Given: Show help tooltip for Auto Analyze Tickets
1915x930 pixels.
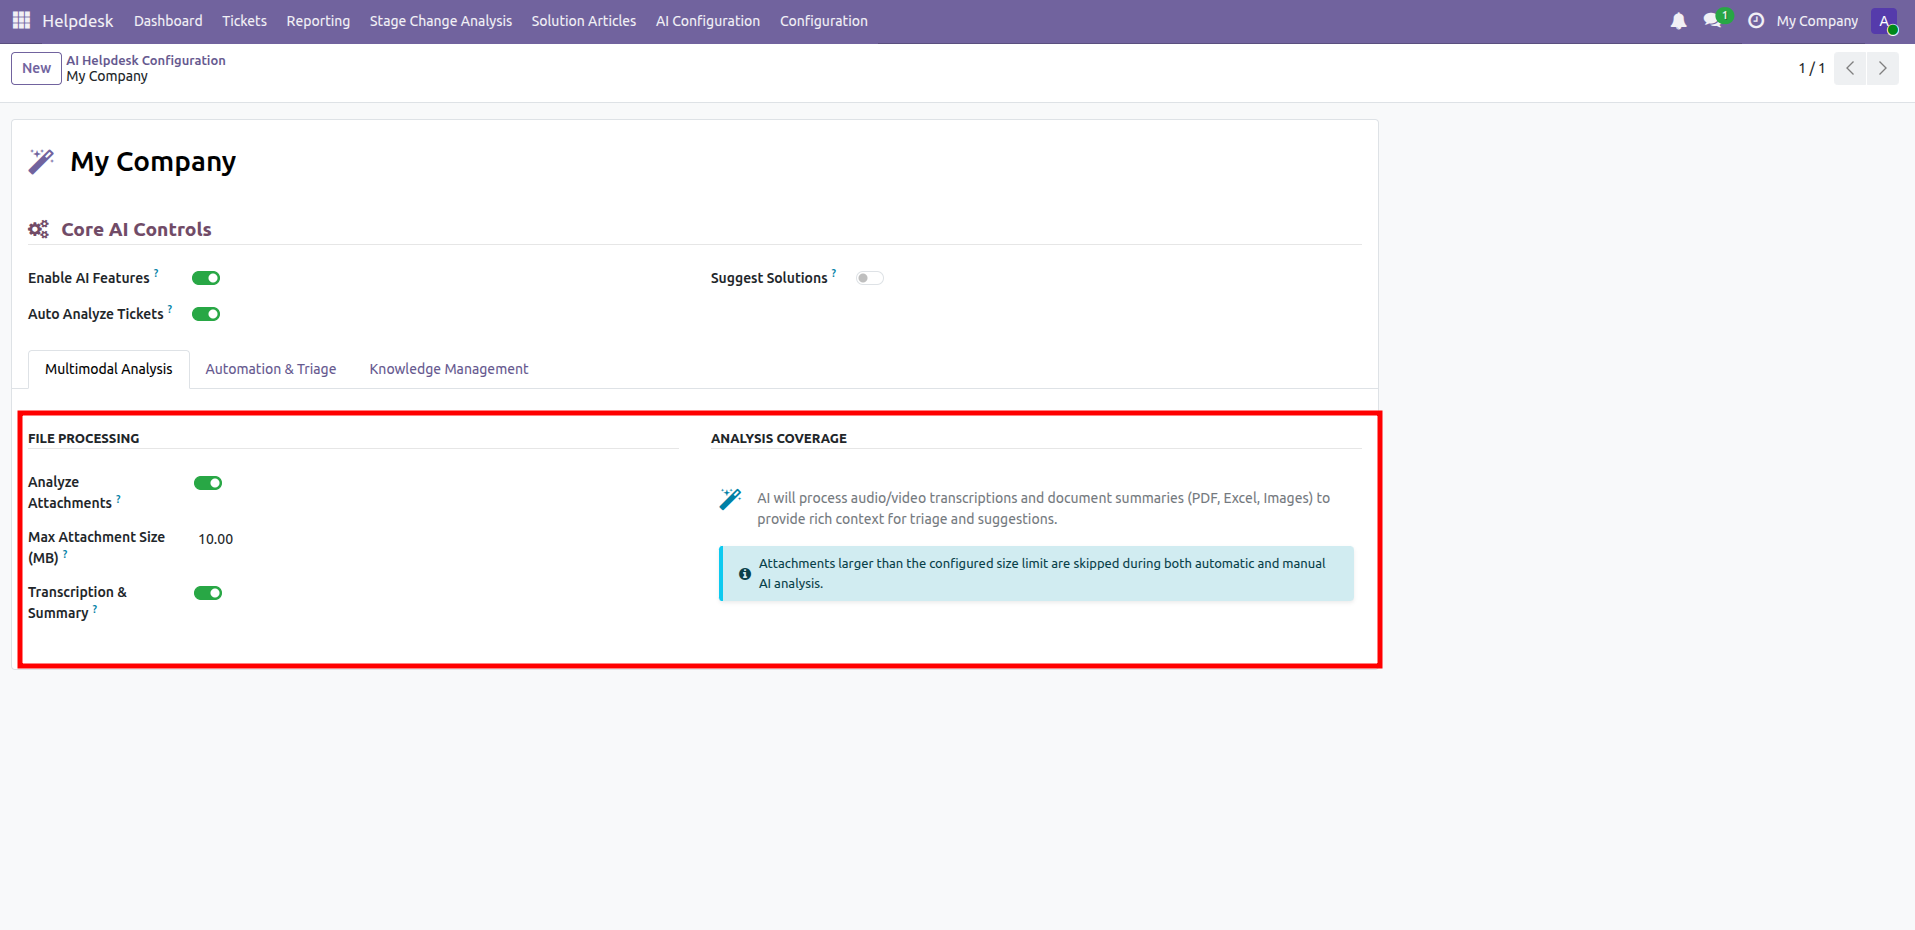Looking at the screenshot, I should [170, 308].
